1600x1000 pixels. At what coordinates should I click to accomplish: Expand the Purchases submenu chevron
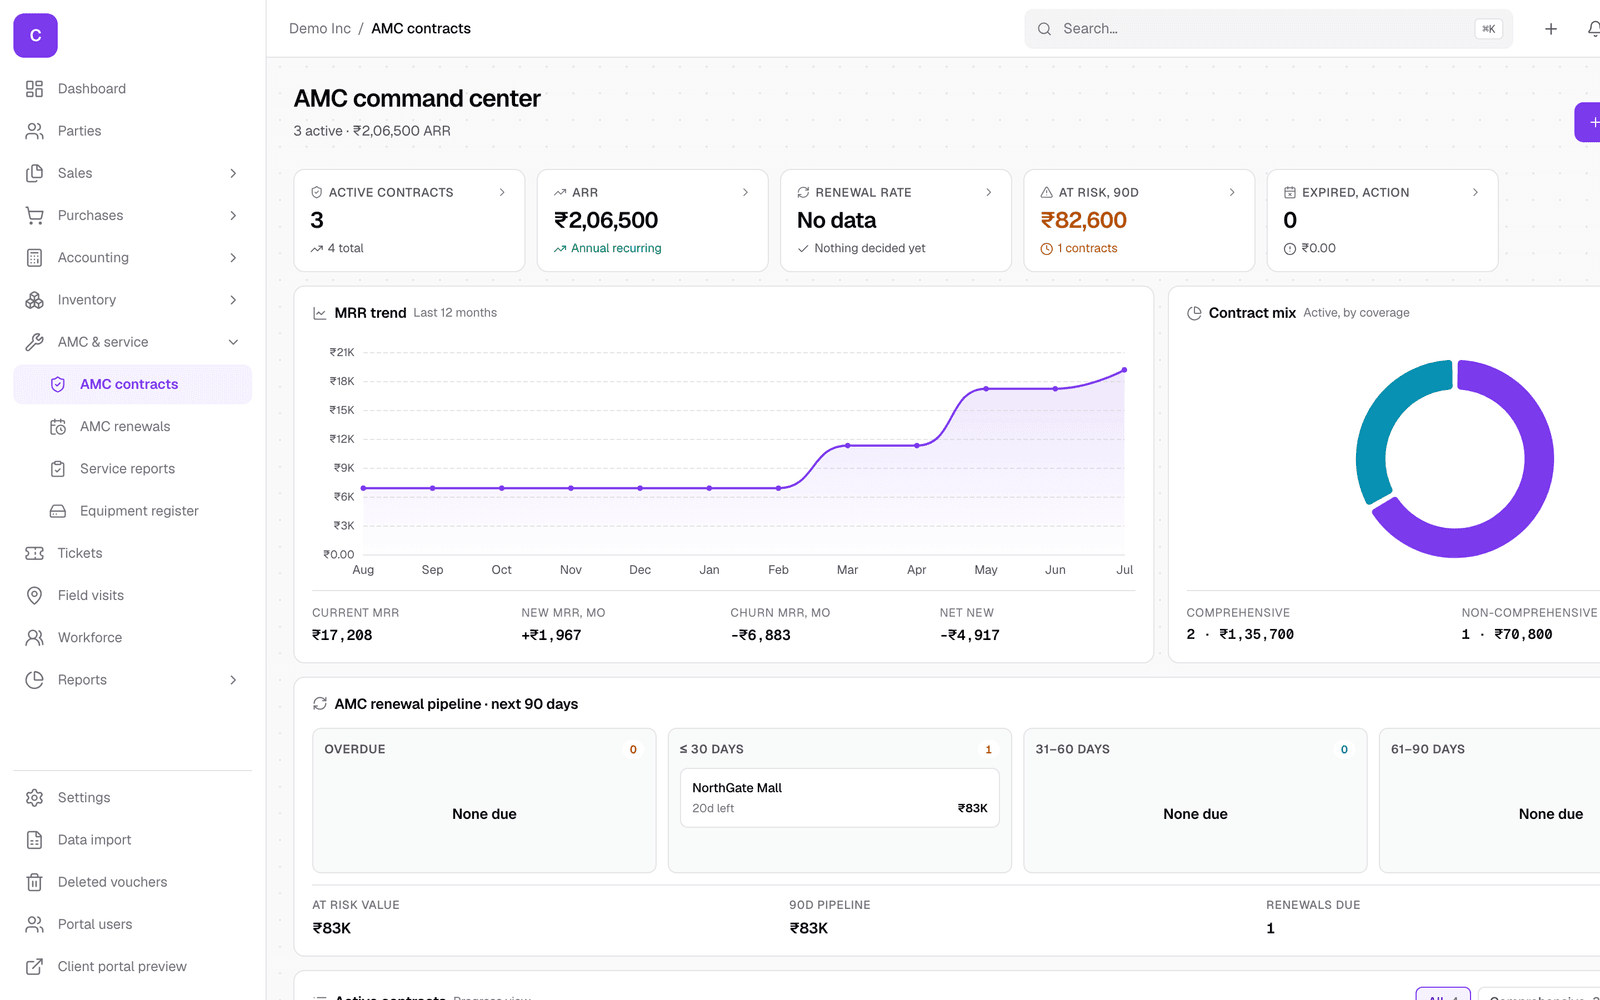coord(233,215)
